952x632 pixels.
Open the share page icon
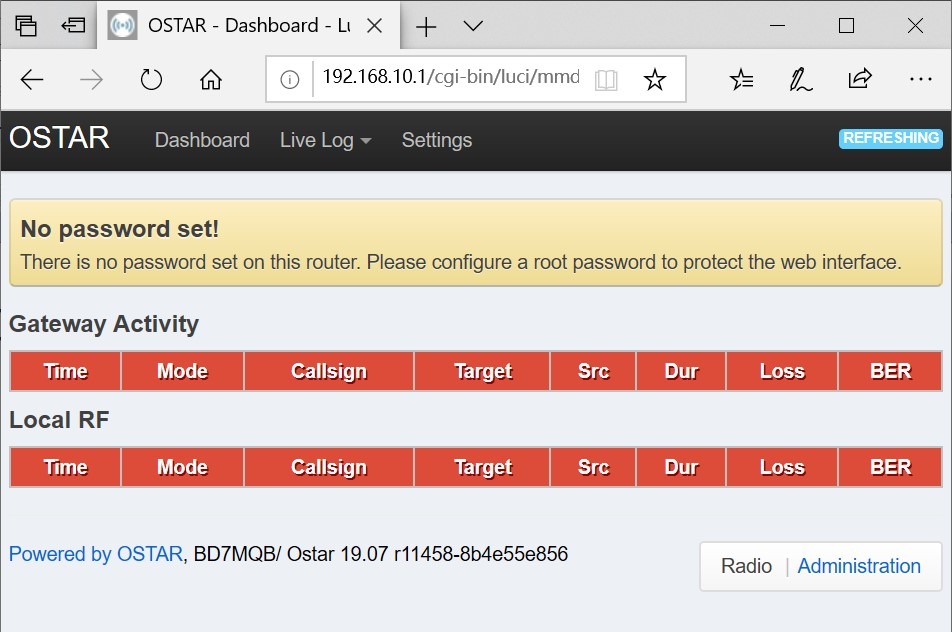pos(859,80)
